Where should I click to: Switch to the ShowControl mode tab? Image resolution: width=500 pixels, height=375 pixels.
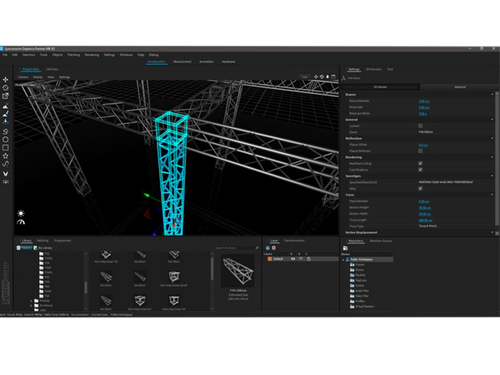pyautogui.click(x=182, y=62)
